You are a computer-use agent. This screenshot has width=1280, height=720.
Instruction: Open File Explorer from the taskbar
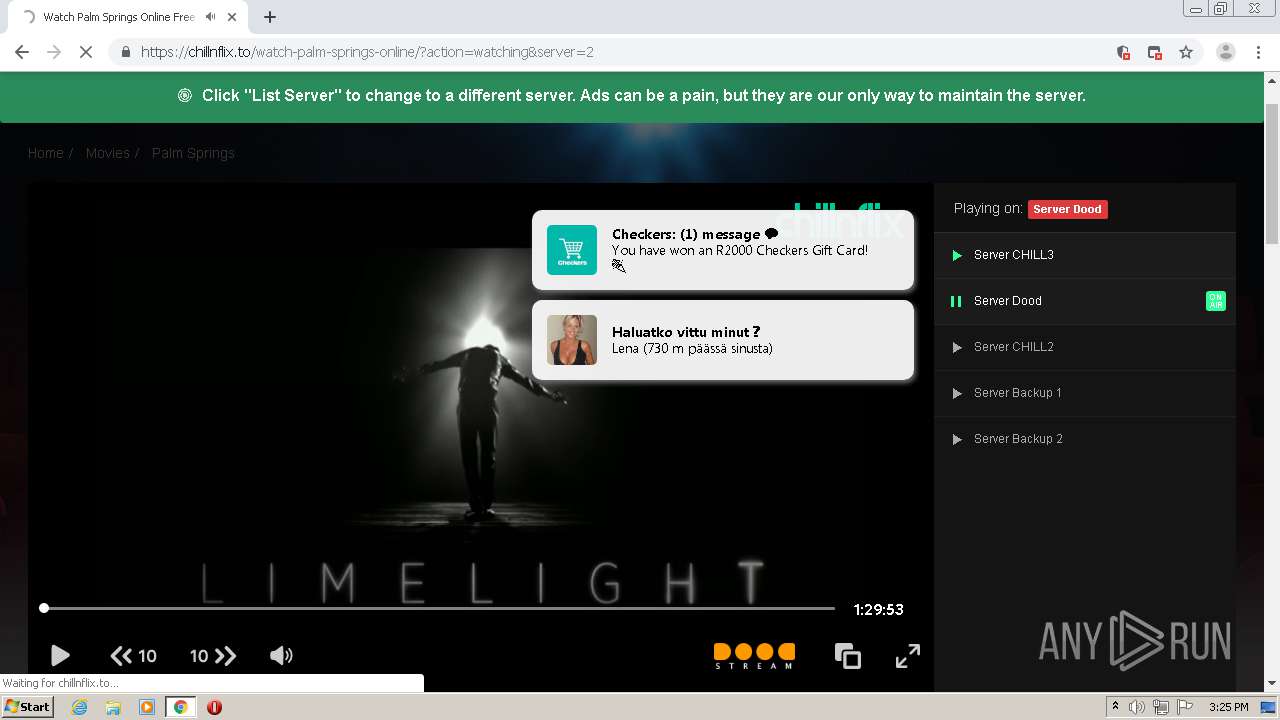113,707
